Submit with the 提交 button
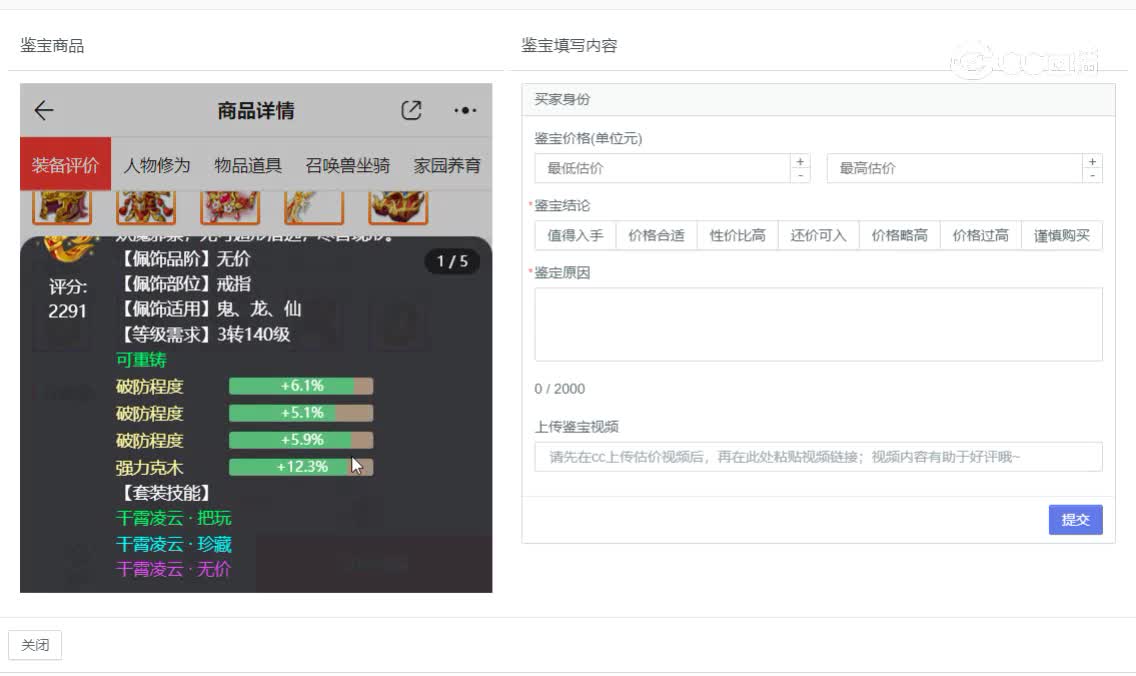Viewport: 1136px width, 676px height. click(1076, 519)
